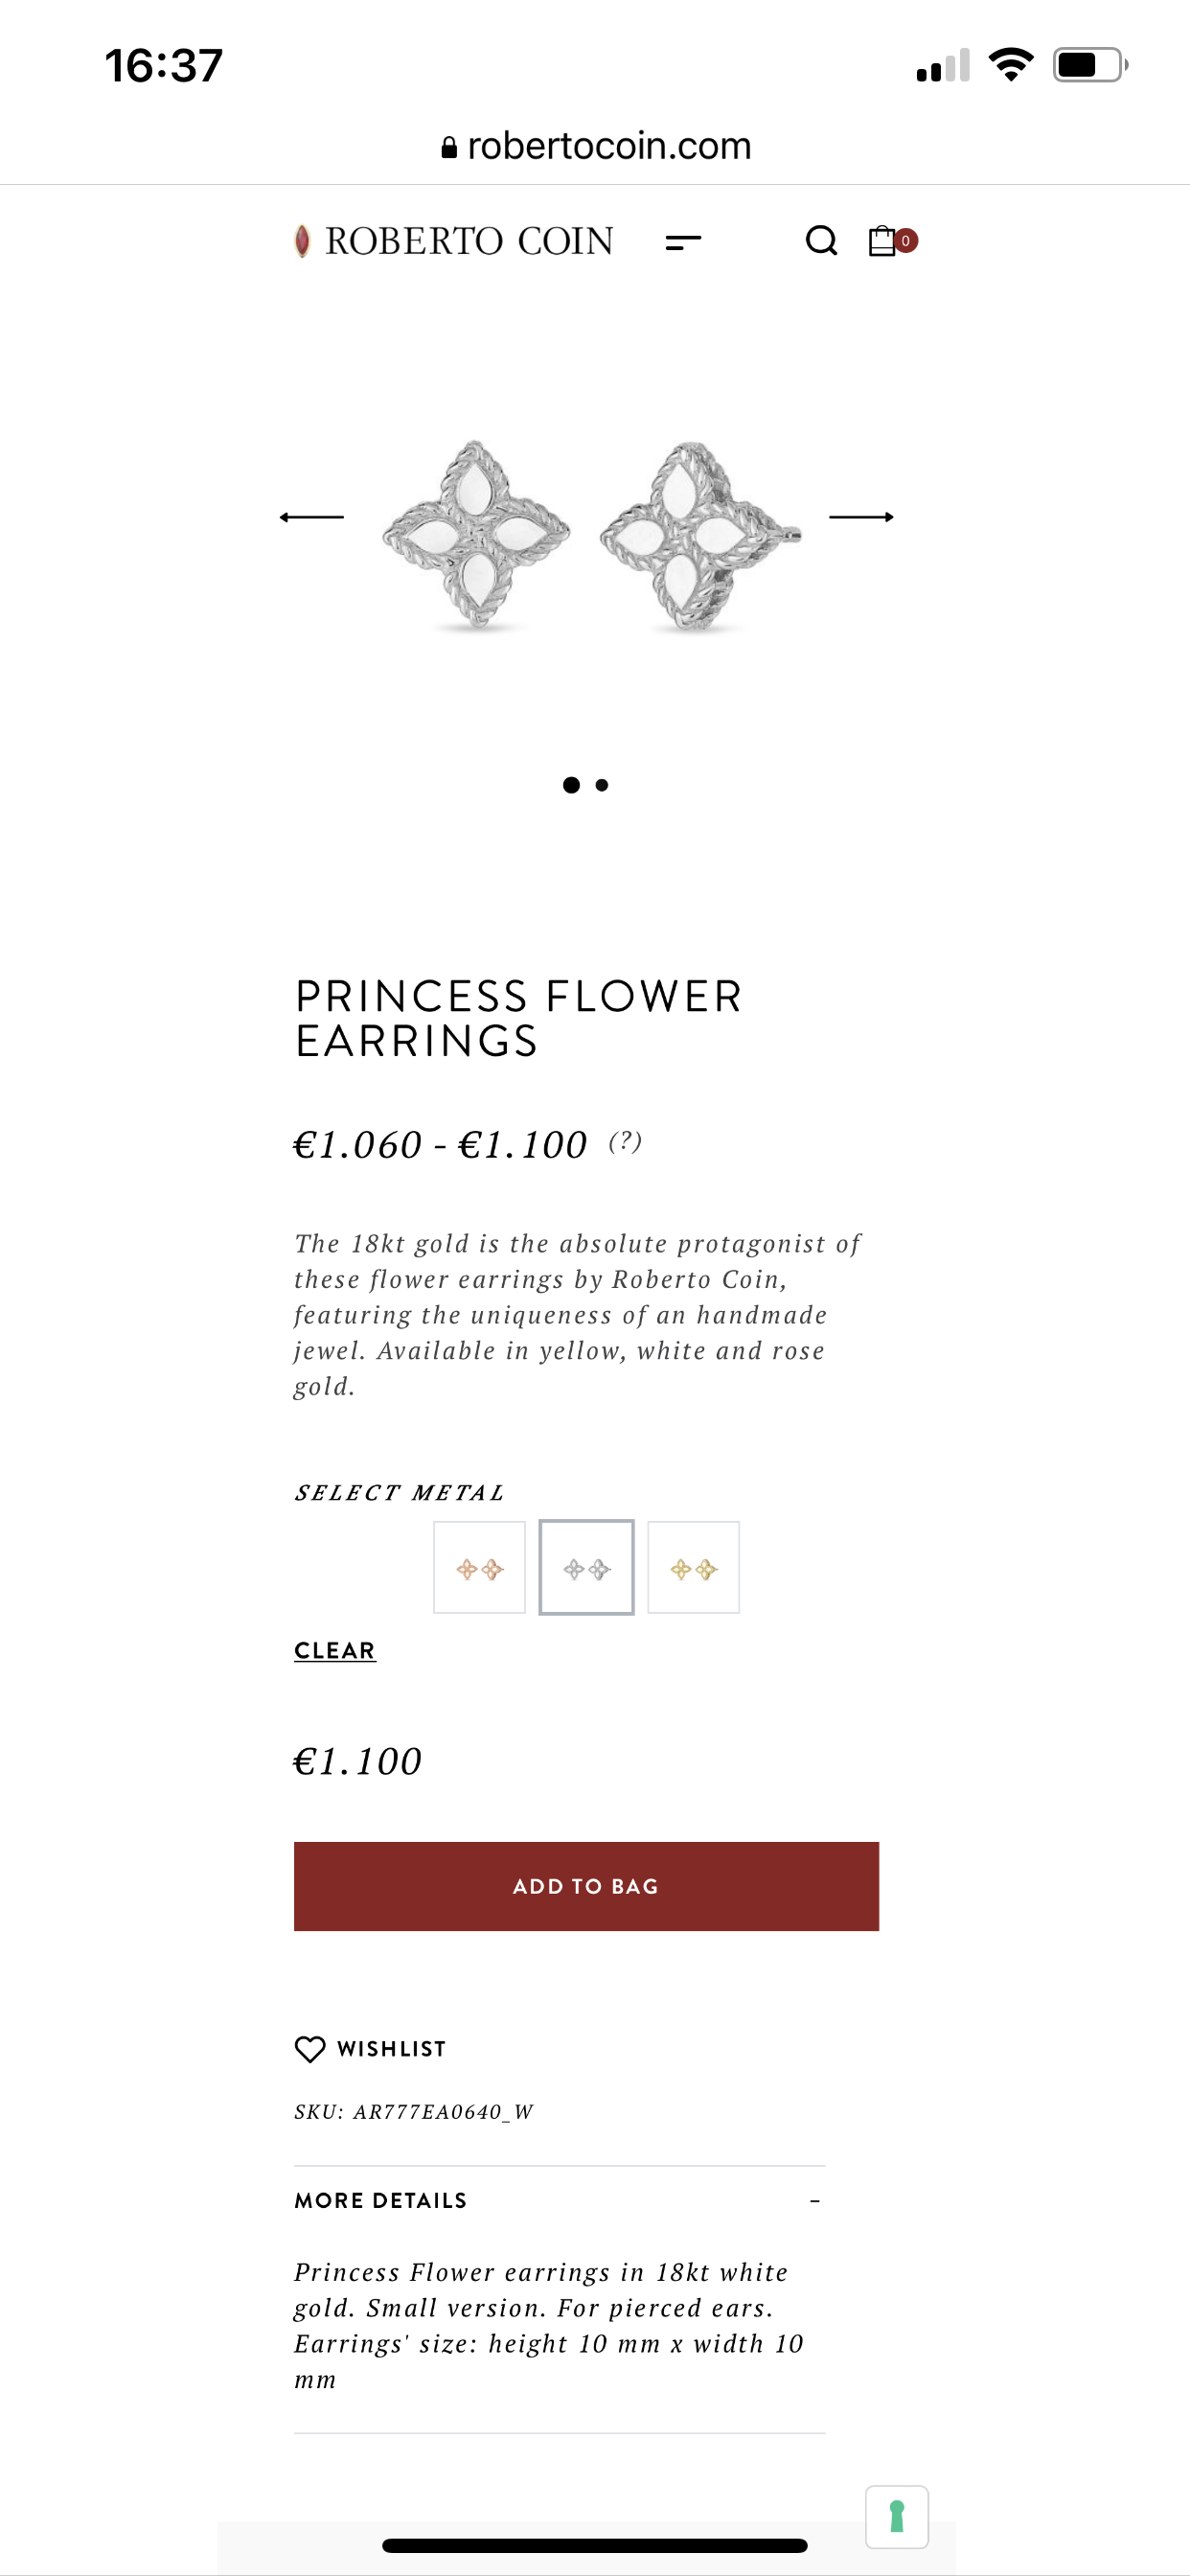Image resolution: width=1190 pixels, height=2576 pixels.
Task: Open the hamburger menu icon
Action: 683,241
